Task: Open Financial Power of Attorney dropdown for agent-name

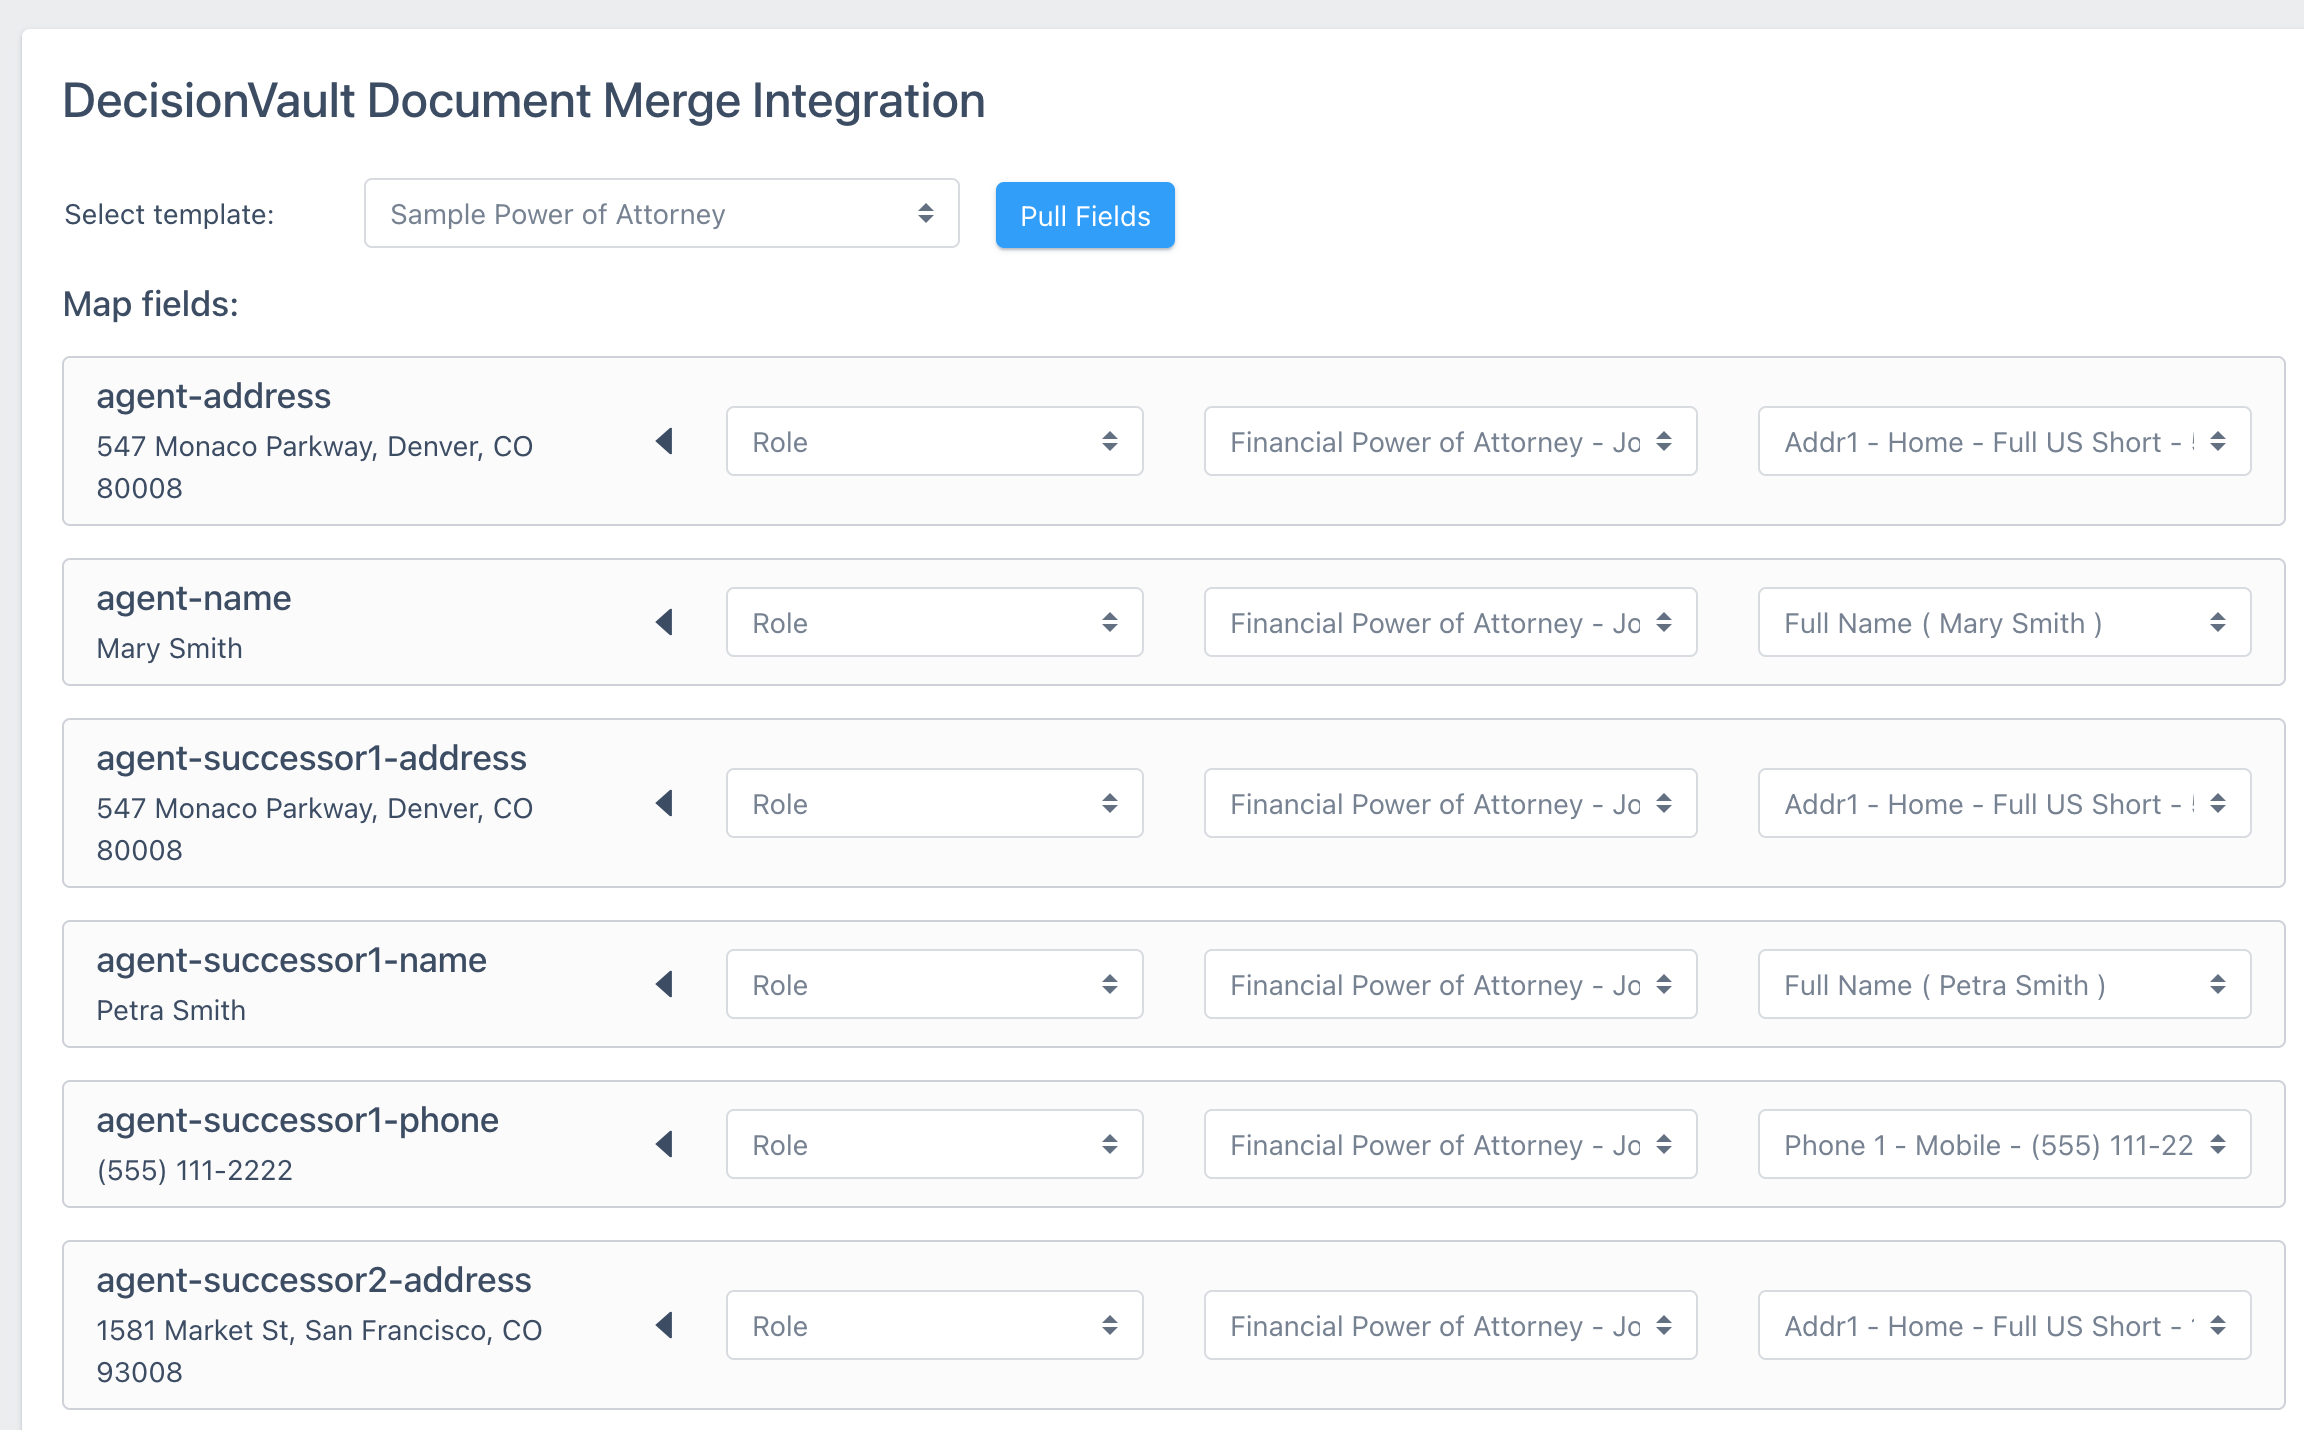Action: click(x=1449, y=622)
